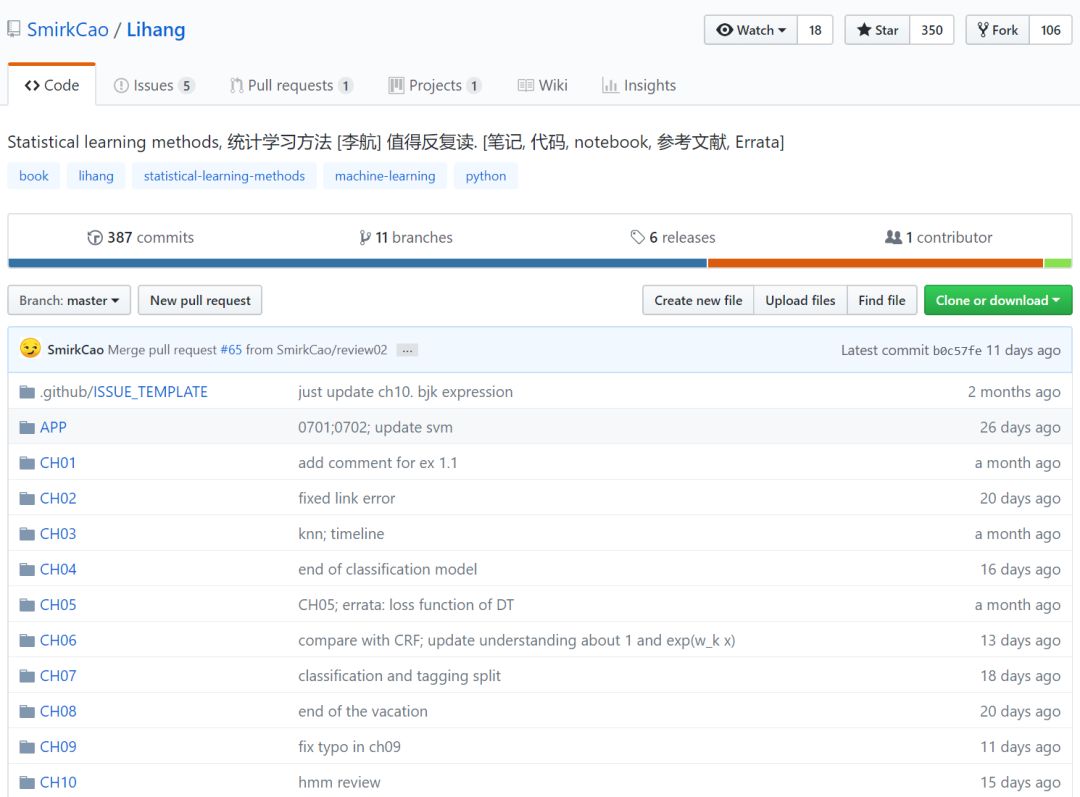Open the Wiki tab
The height and width of the screenshot is (797, 1080).
[543, 85]
